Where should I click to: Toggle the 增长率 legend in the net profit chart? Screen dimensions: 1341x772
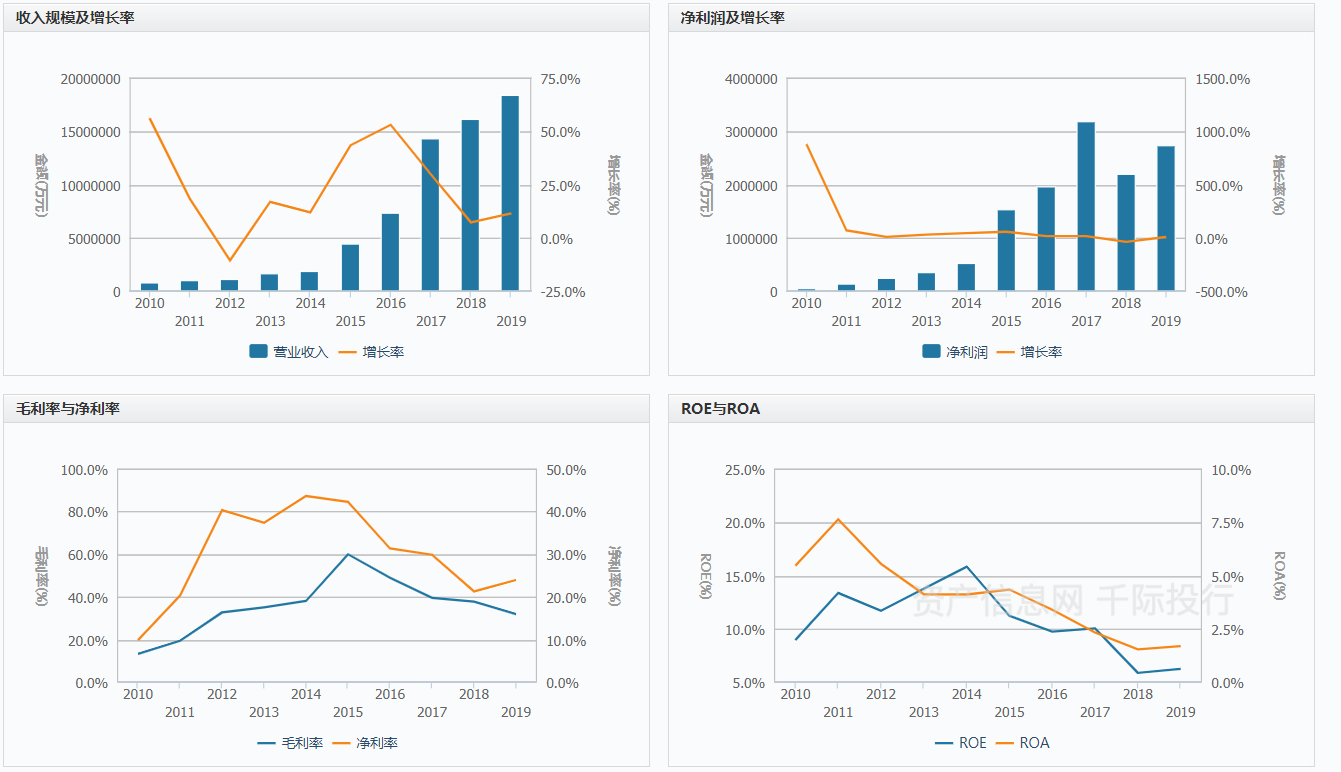click(x=1029, y=352)
